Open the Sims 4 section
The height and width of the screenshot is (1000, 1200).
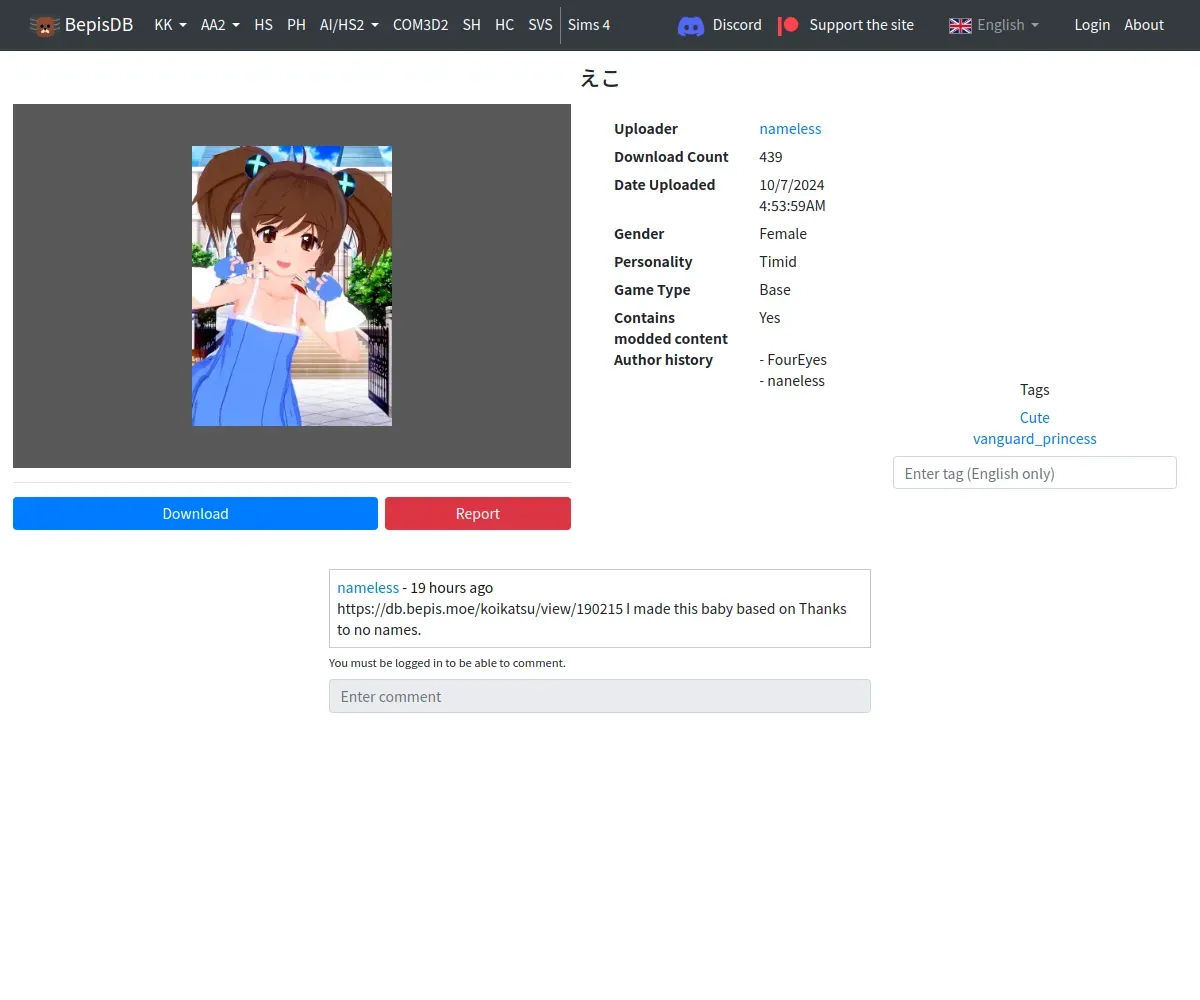coord(589,25)
